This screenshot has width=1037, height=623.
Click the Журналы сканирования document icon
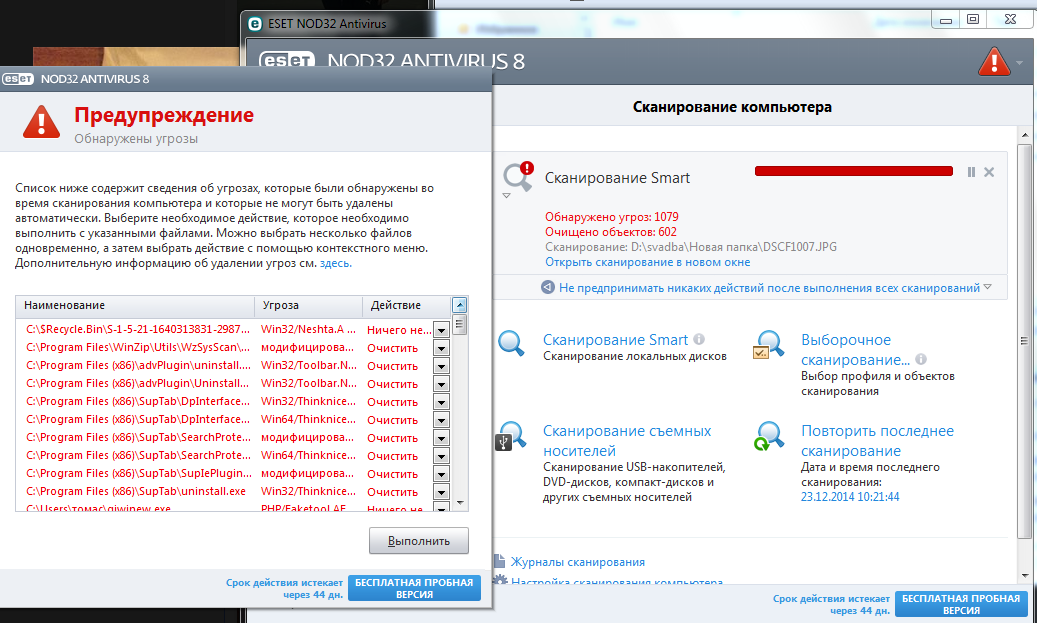tap(500, 561)
